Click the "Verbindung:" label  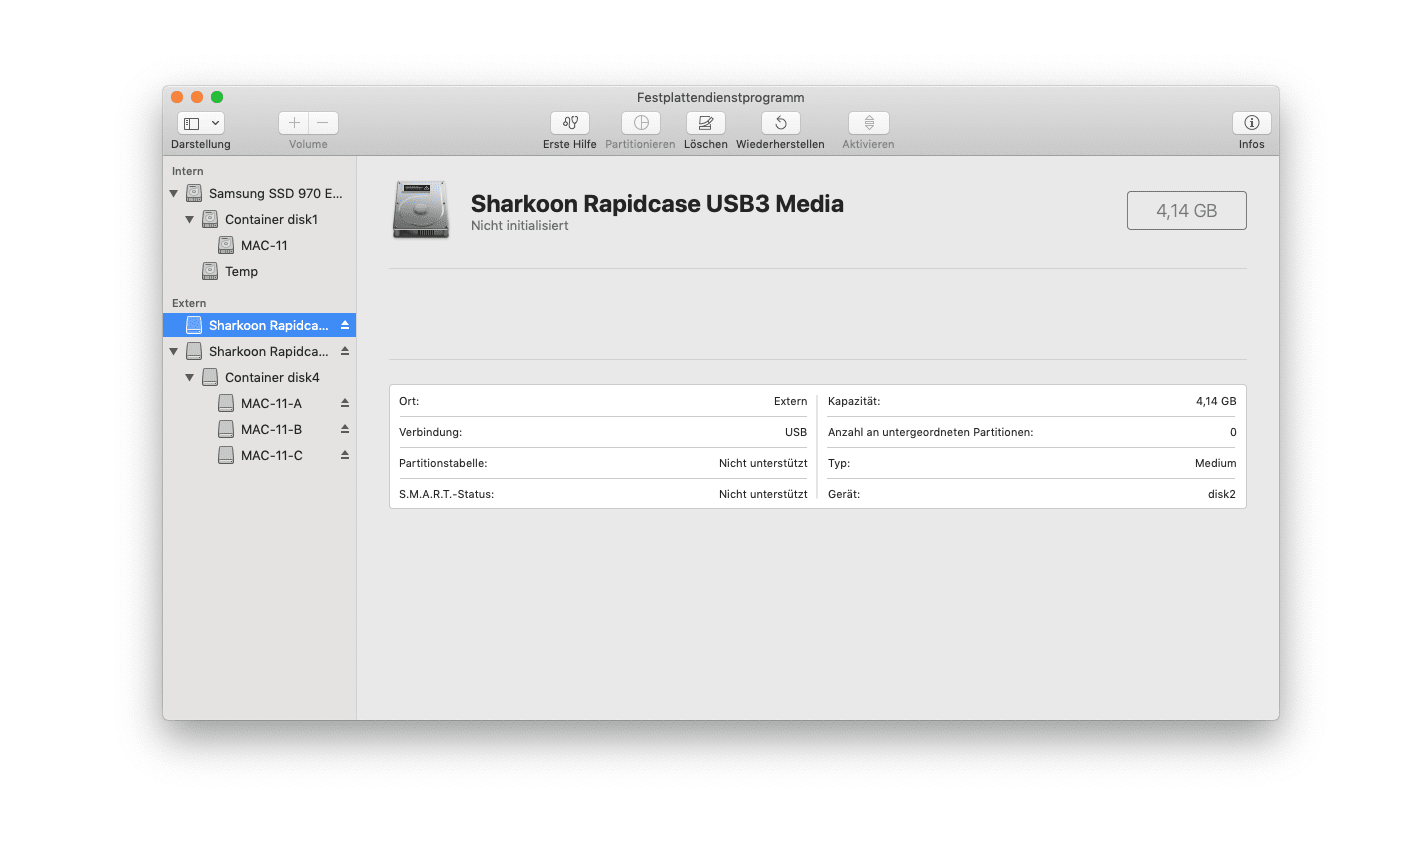click(431, 432)
